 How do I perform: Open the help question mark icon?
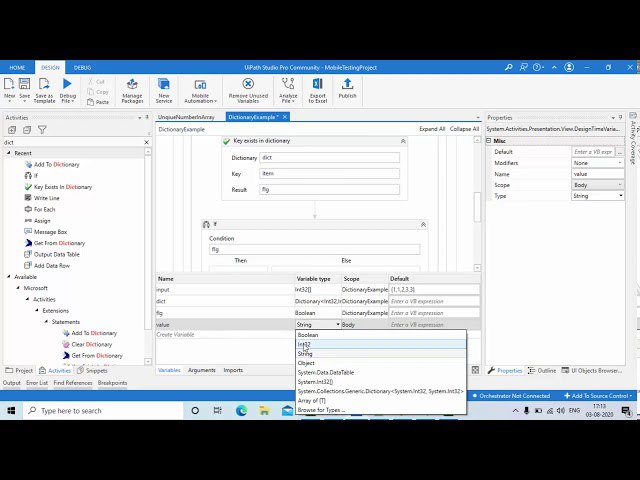537,67
